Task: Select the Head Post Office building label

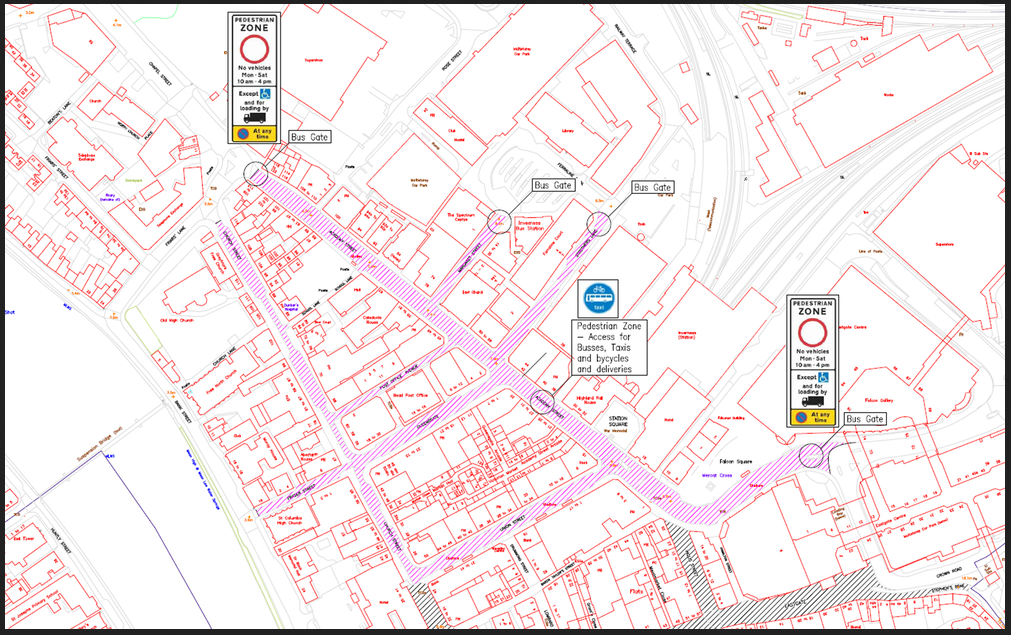Action: tap(408, 396)
